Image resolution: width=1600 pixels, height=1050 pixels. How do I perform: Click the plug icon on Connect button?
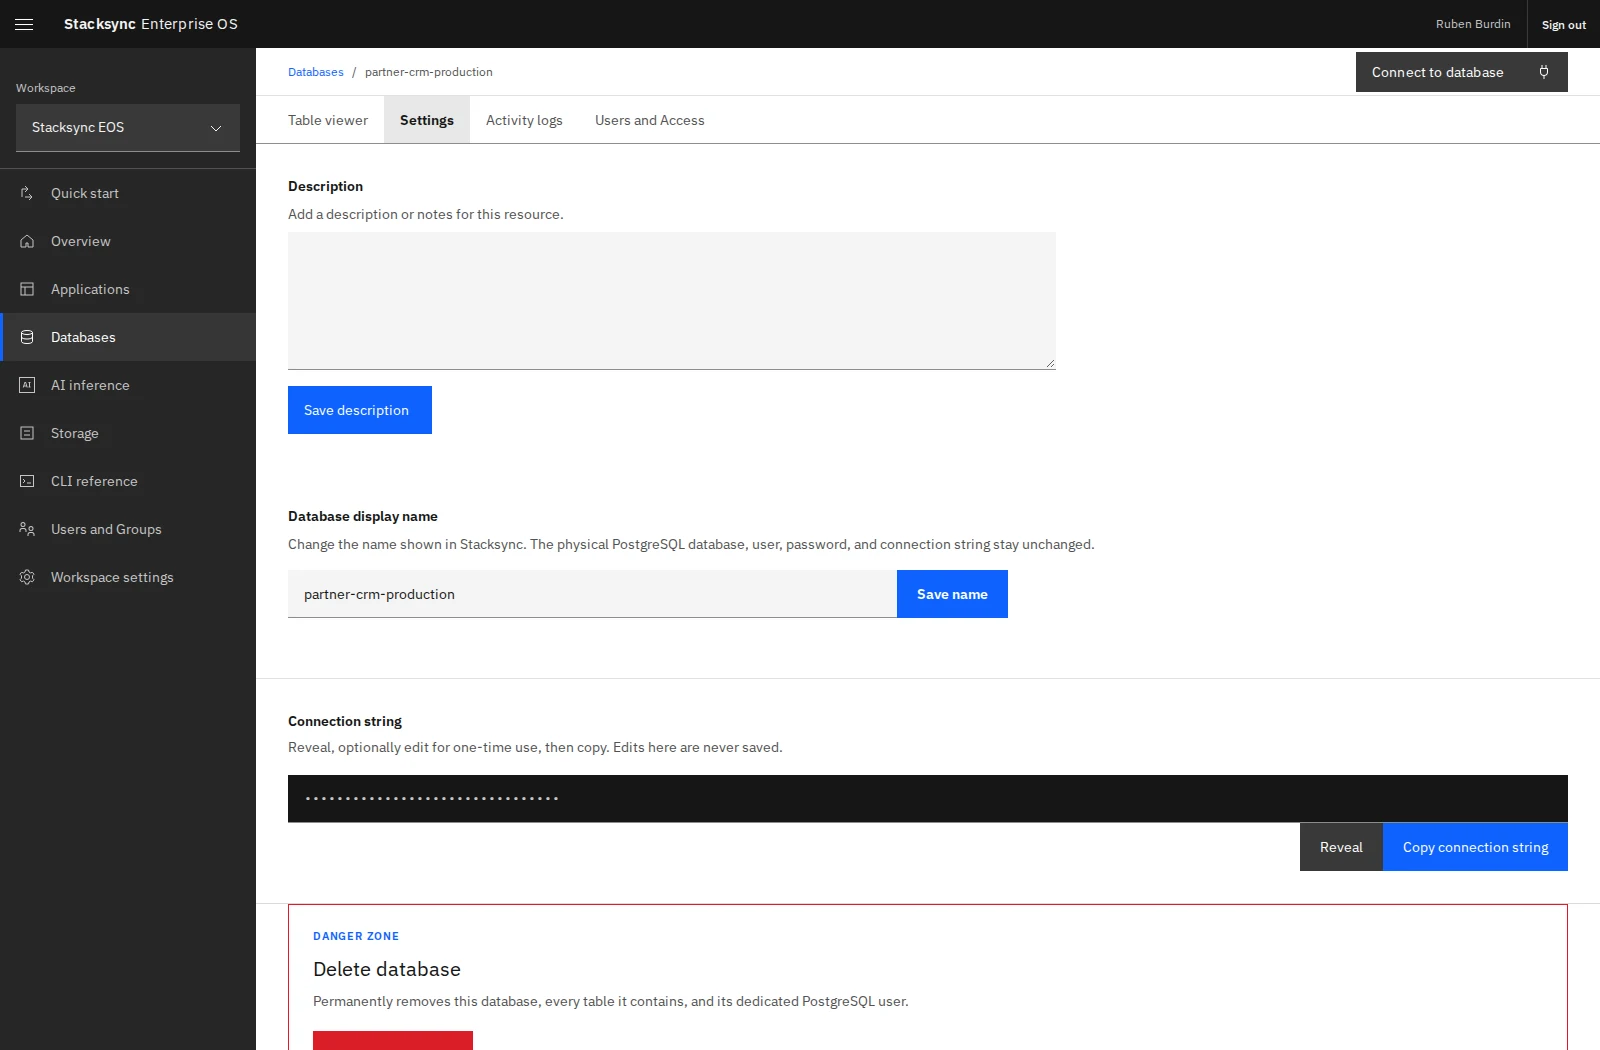[1544, 72]
